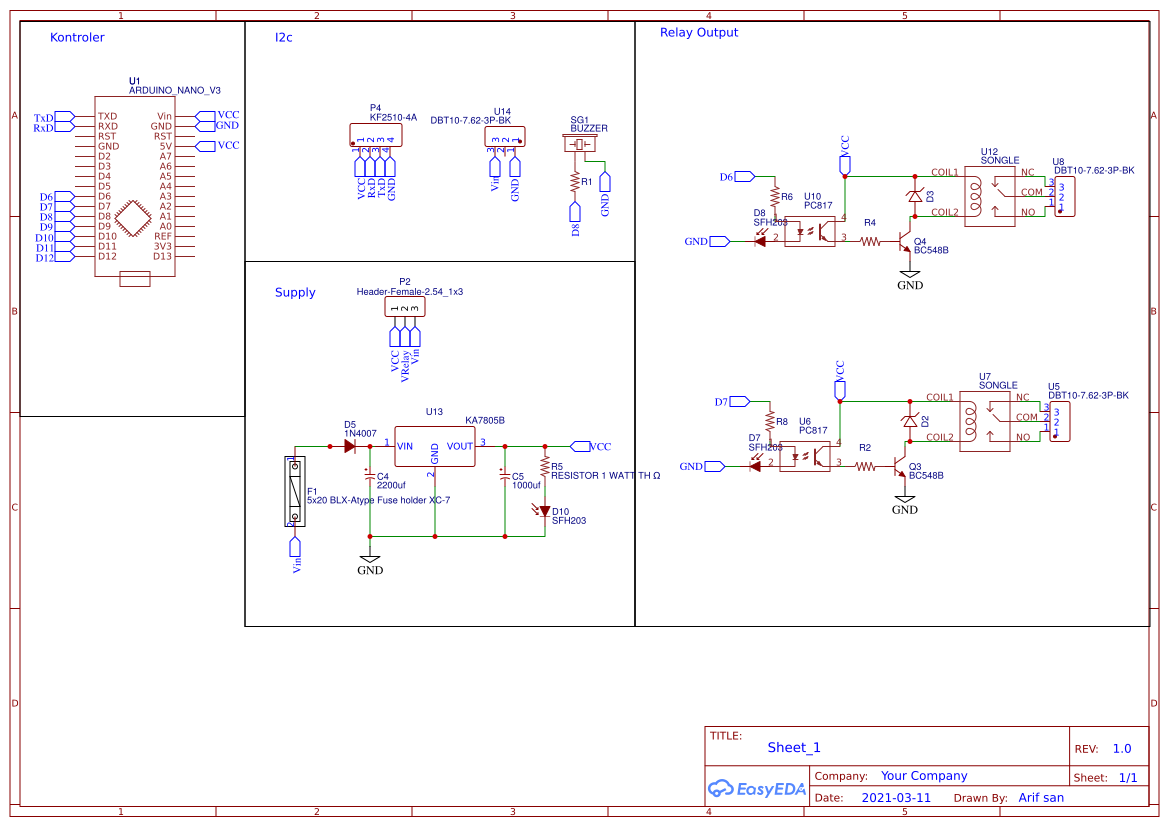1169x827 pixels.
Task: Select the PC817 optocoupler U10
Action: click(810, 232)
